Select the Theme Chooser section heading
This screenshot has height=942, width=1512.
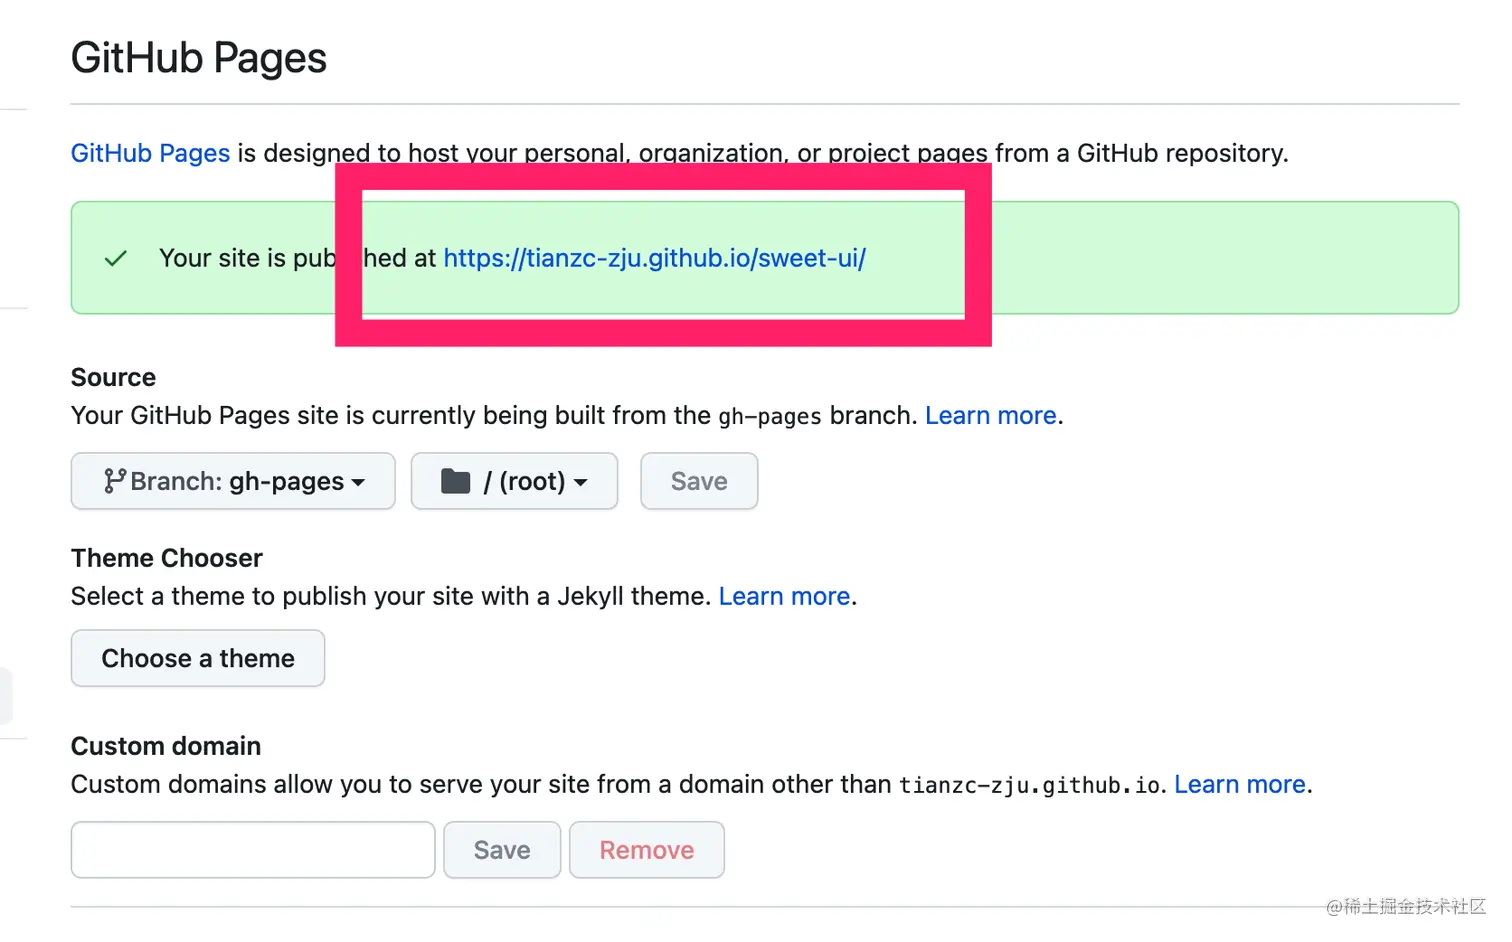click(166, 558)
